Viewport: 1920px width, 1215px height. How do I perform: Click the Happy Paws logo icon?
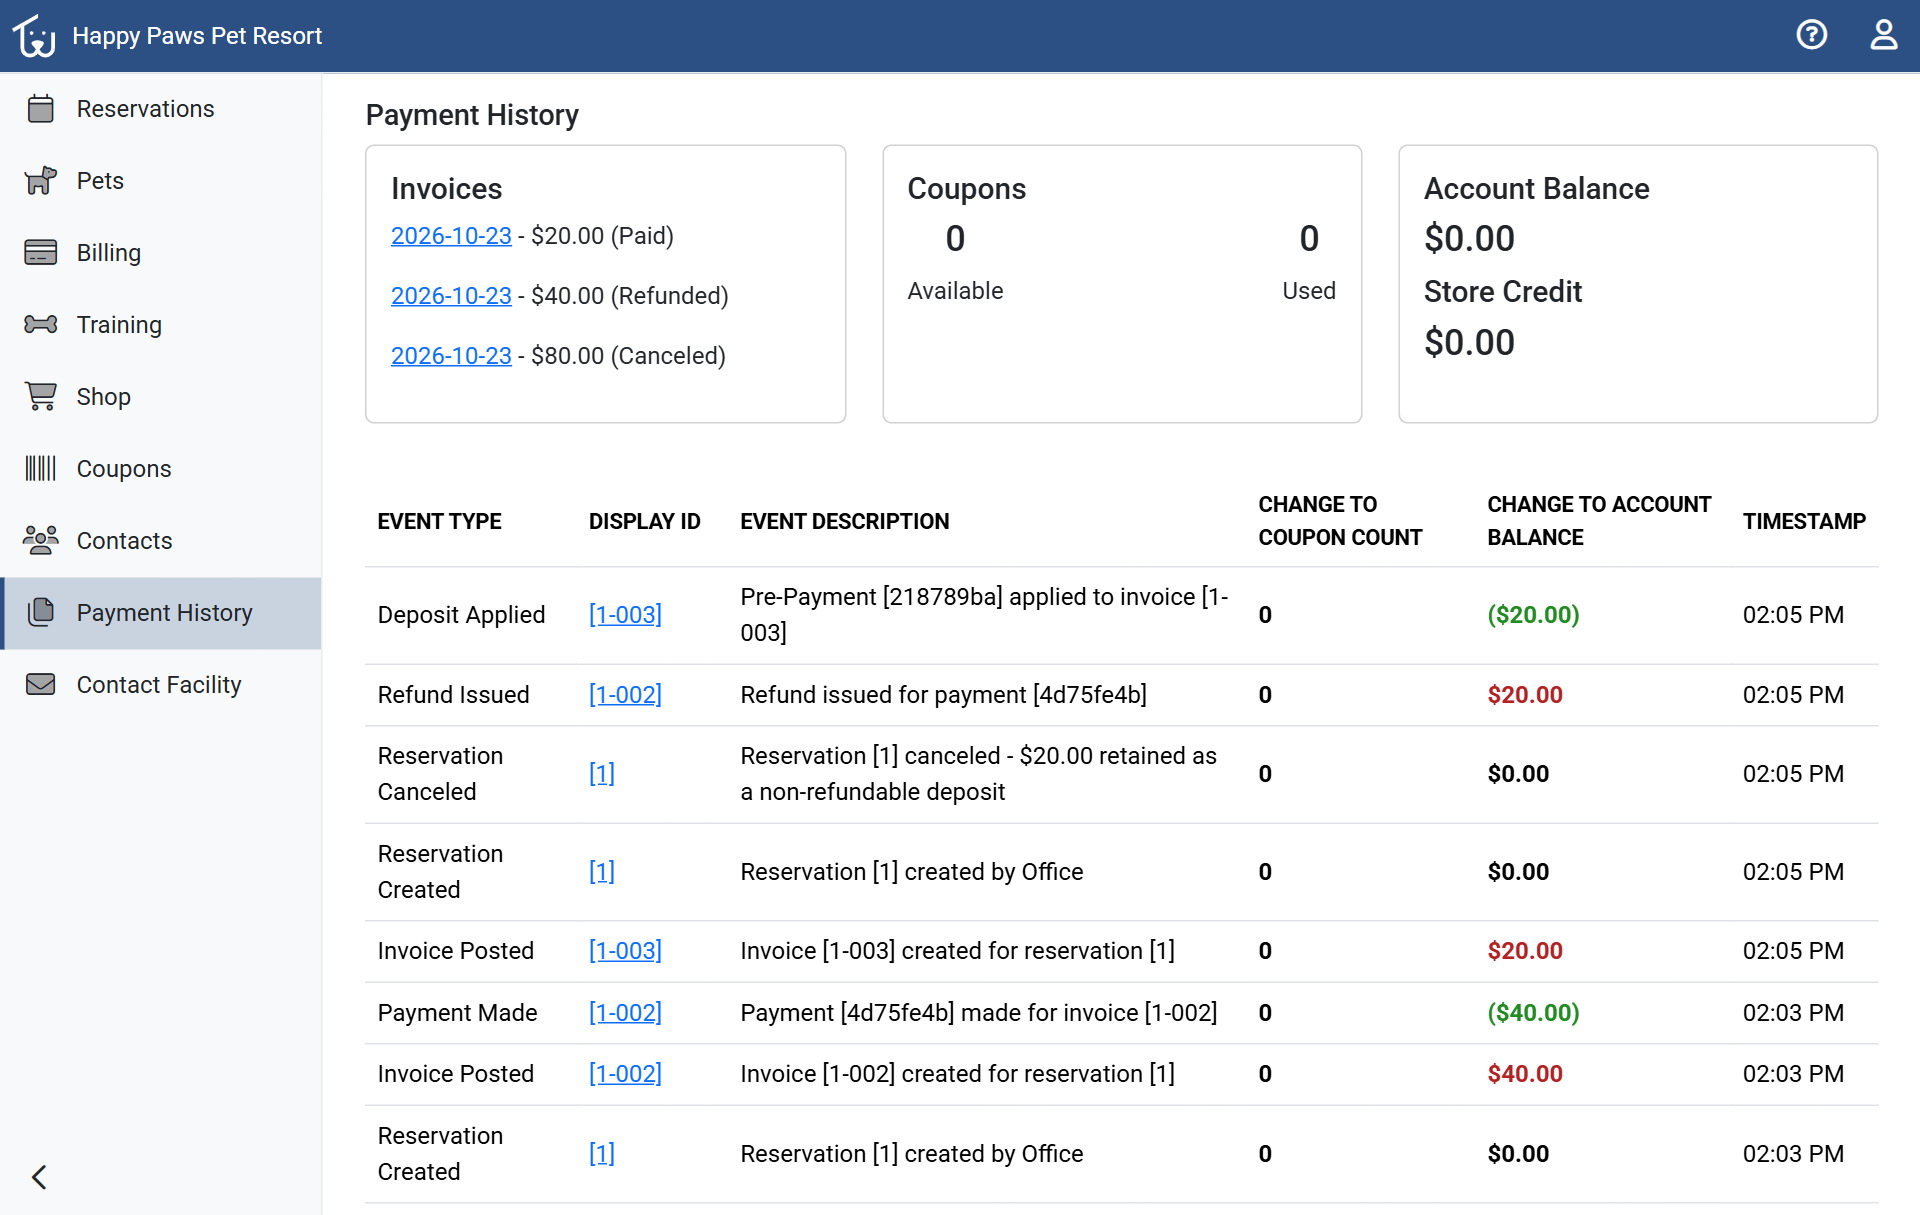[x=34, y=36]
